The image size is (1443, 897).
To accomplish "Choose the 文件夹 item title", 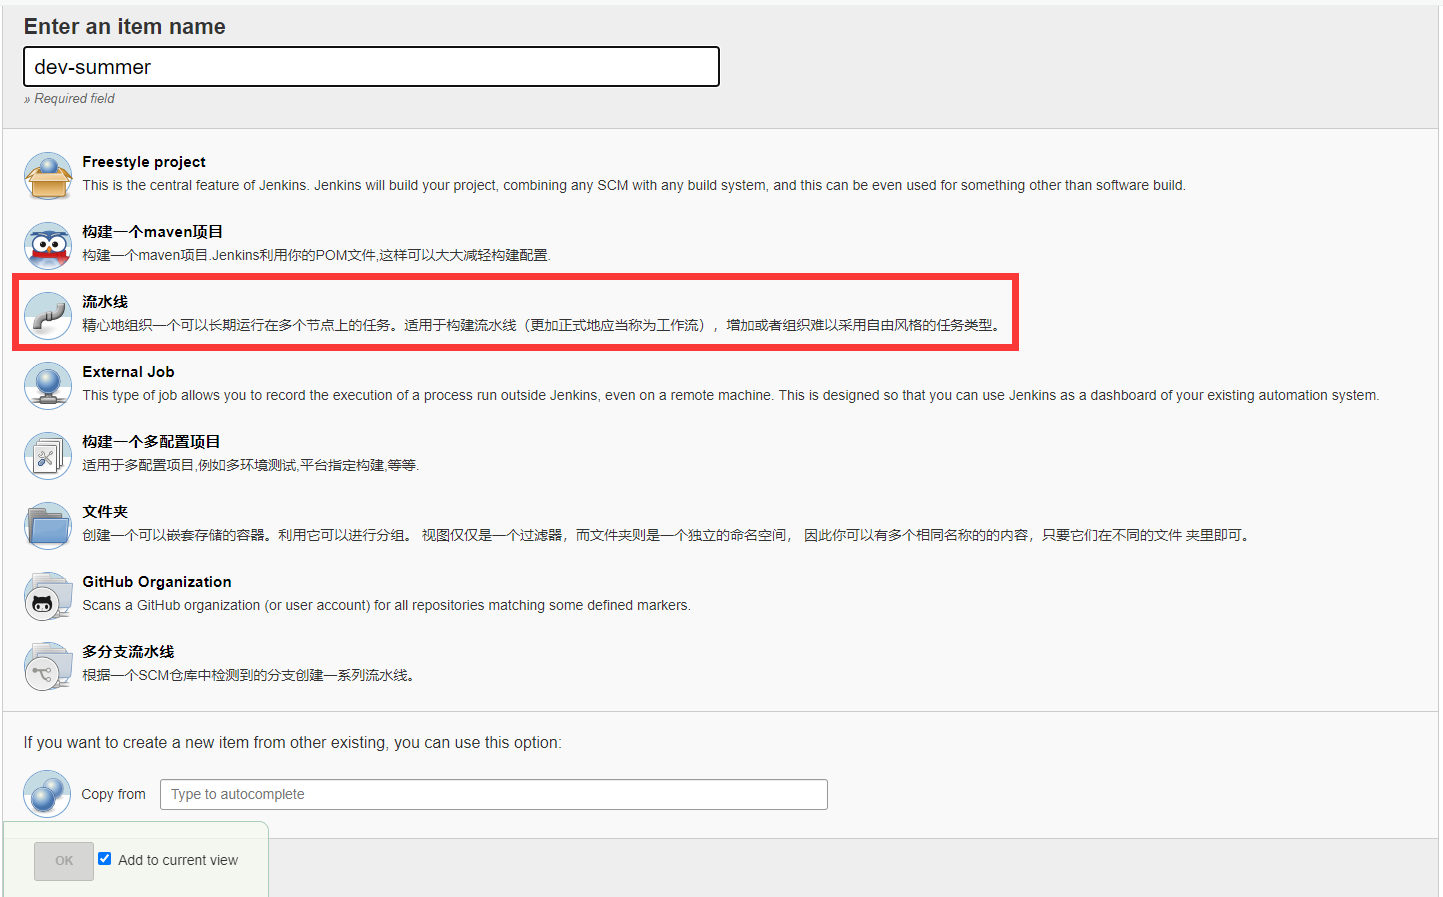I will 105,512.
